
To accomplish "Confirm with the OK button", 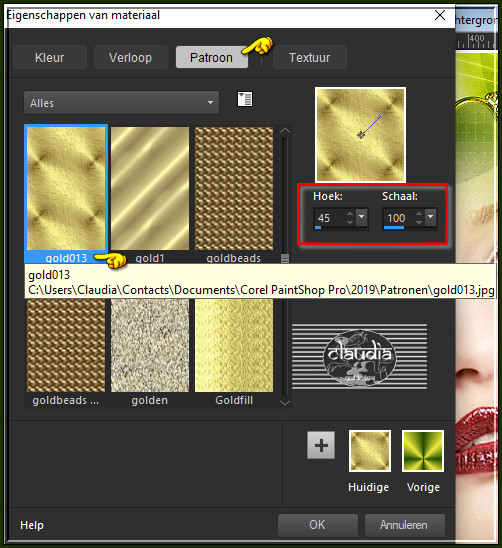I will [318, 525].
